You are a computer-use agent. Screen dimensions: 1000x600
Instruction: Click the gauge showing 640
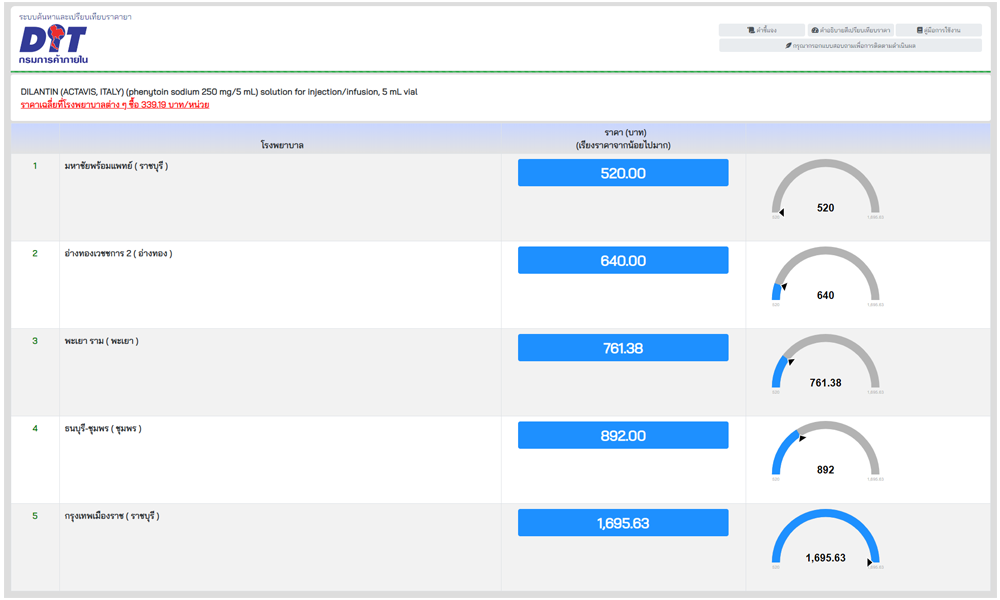(826, 276)
